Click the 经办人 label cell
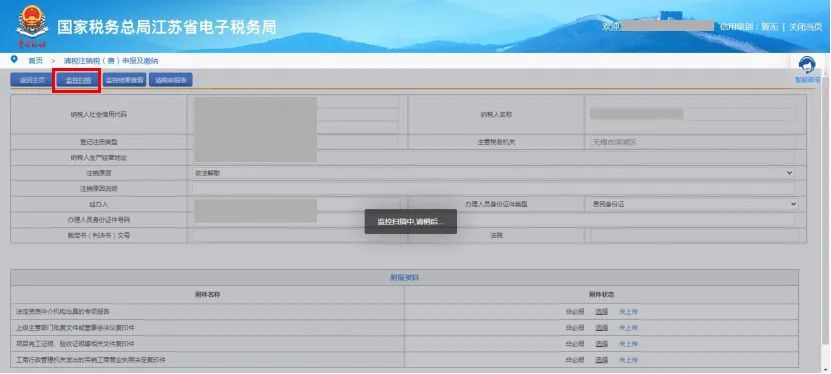Screen dimensions: 831x374 click(99, 204)
